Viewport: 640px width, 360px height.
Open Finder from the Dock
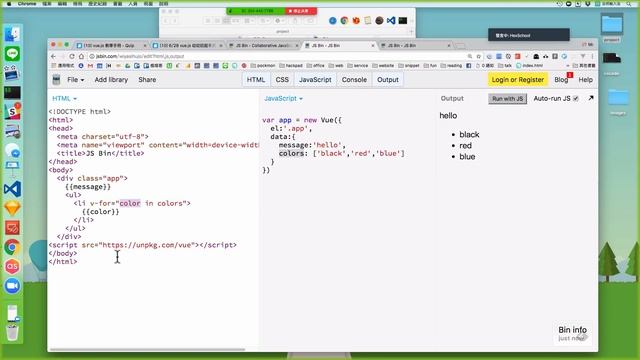click(12, 34)
